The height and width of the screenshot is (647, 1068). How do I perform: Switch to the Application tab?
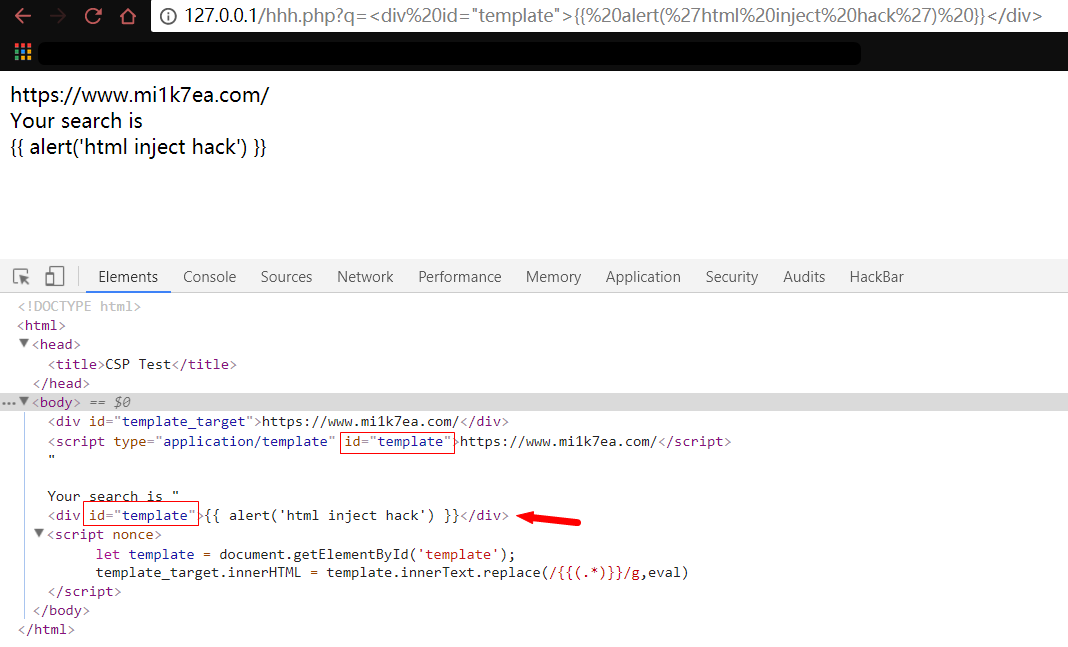click(x=642, y=277)
